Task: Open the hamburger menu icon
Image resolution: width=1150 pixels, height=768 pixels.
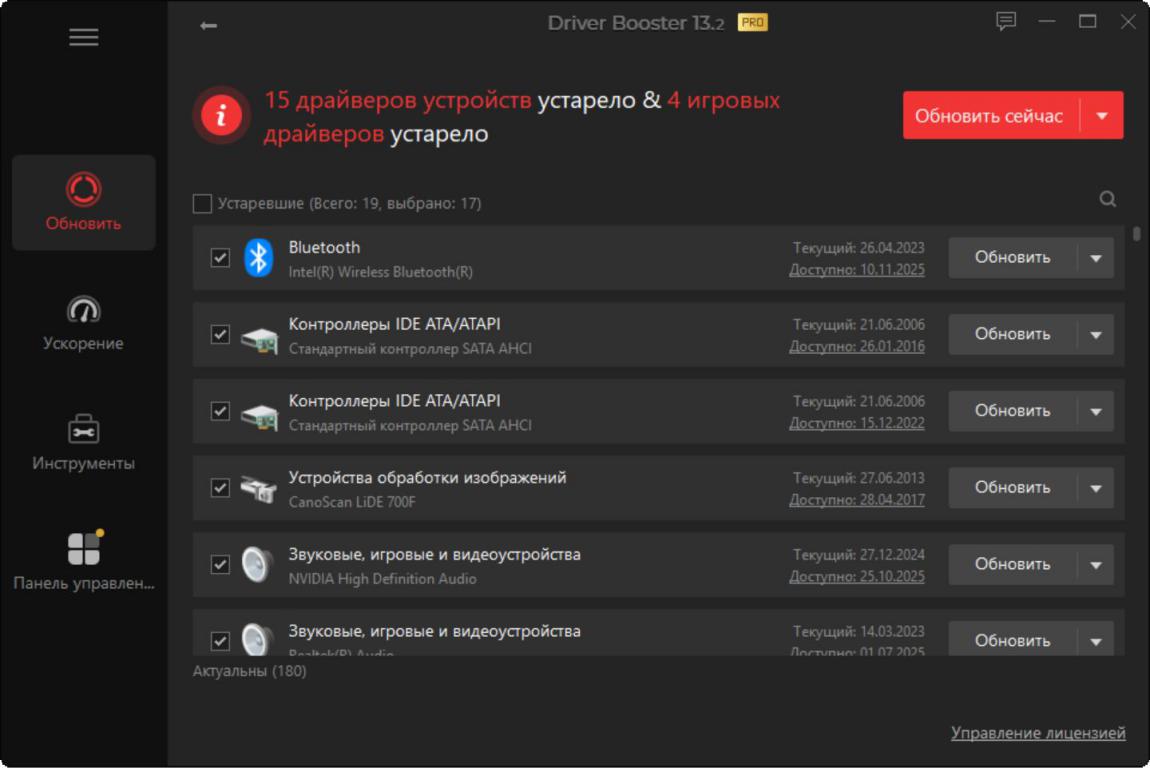Action: [83, 38]
